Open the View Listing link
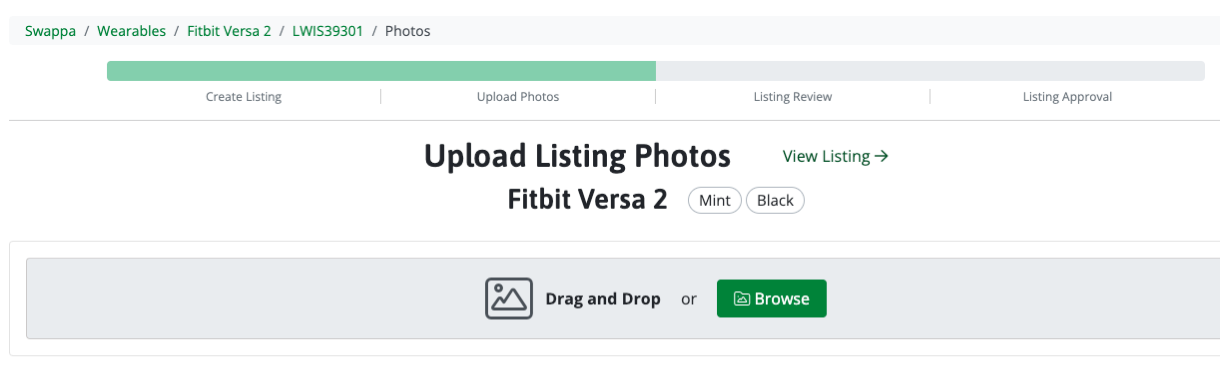Viewport: 1220px width, 369px height. pos(836,156)
